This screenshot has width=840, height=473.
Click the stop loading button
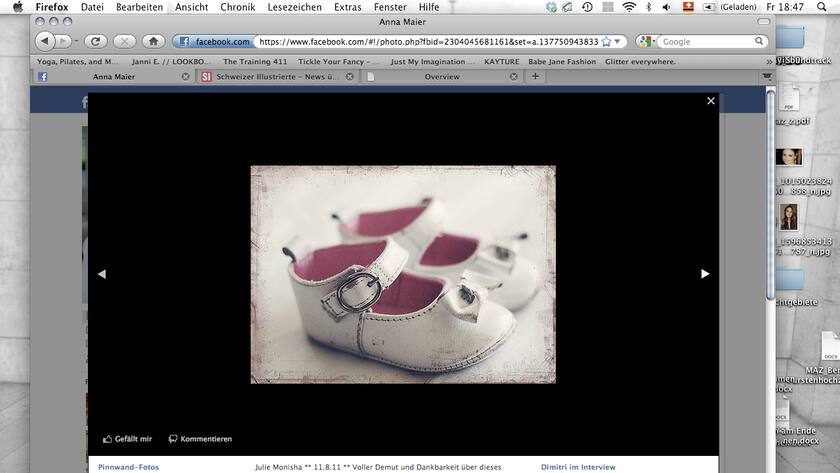[x=125, y=42]
